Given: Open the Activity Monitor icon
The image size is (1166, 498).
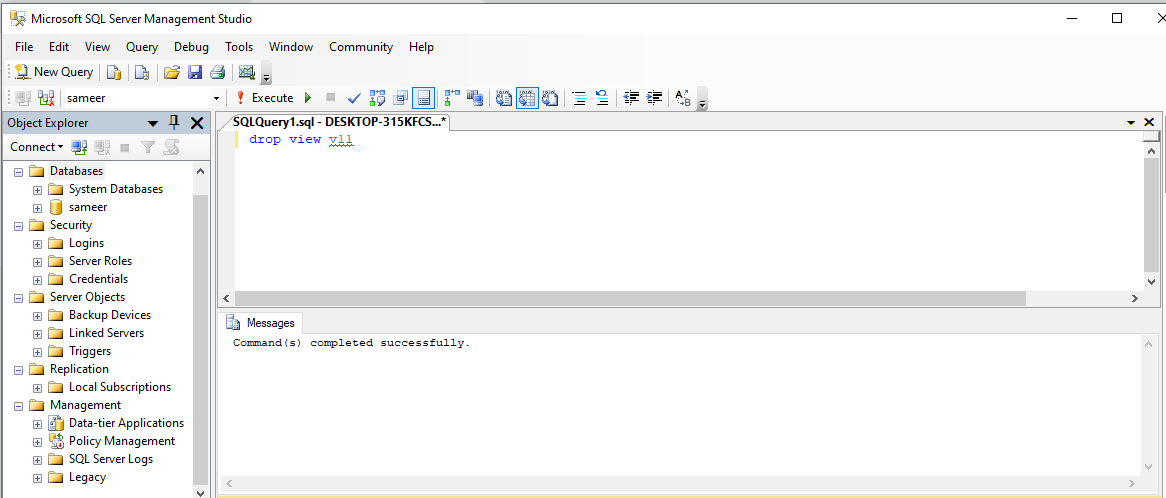Looking at the screenshot, I should click(x=247, y=72).
